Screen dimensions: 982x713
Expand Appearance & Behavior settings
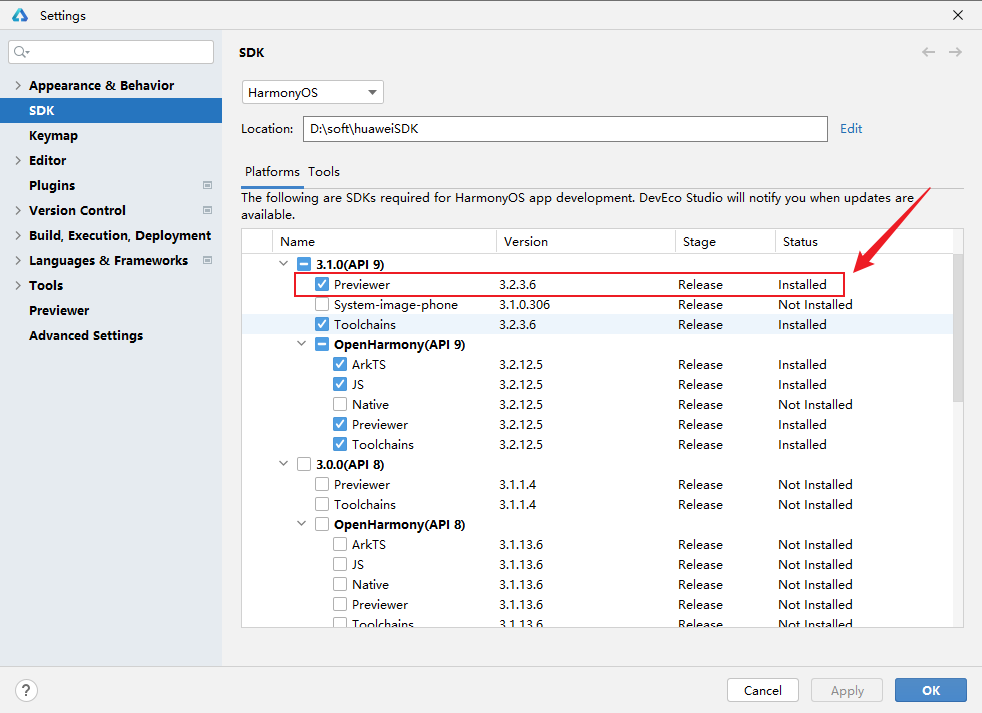(x=18, y=85)
